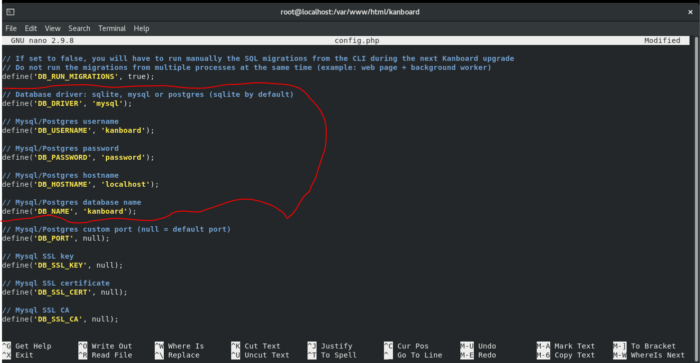Click the 'Mysql/Postgres hostname' comment

pos(60,175)
